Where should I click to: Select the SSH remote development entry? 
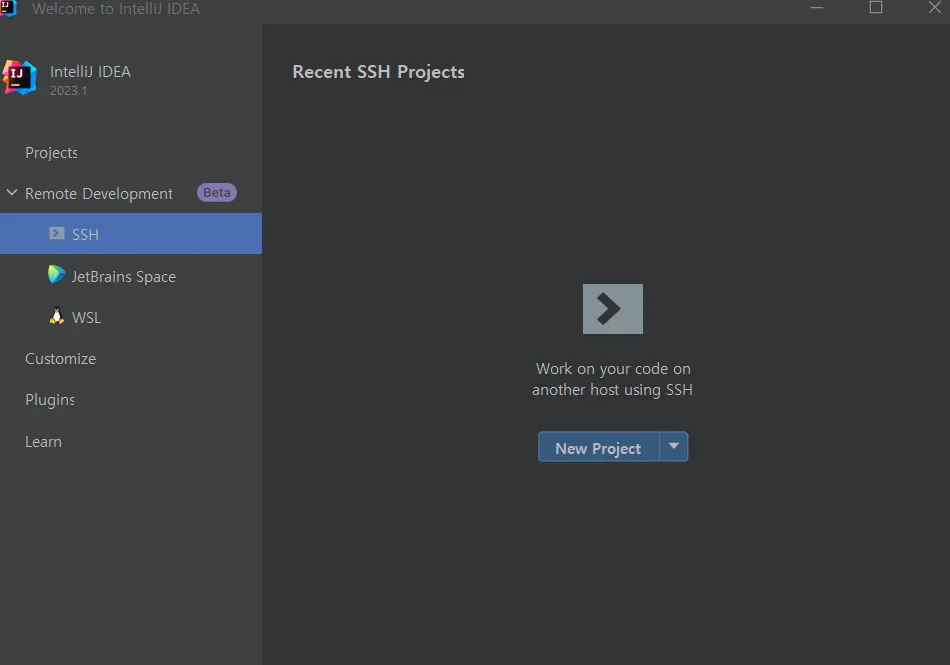pyautogui.click(x=131, y=233)
